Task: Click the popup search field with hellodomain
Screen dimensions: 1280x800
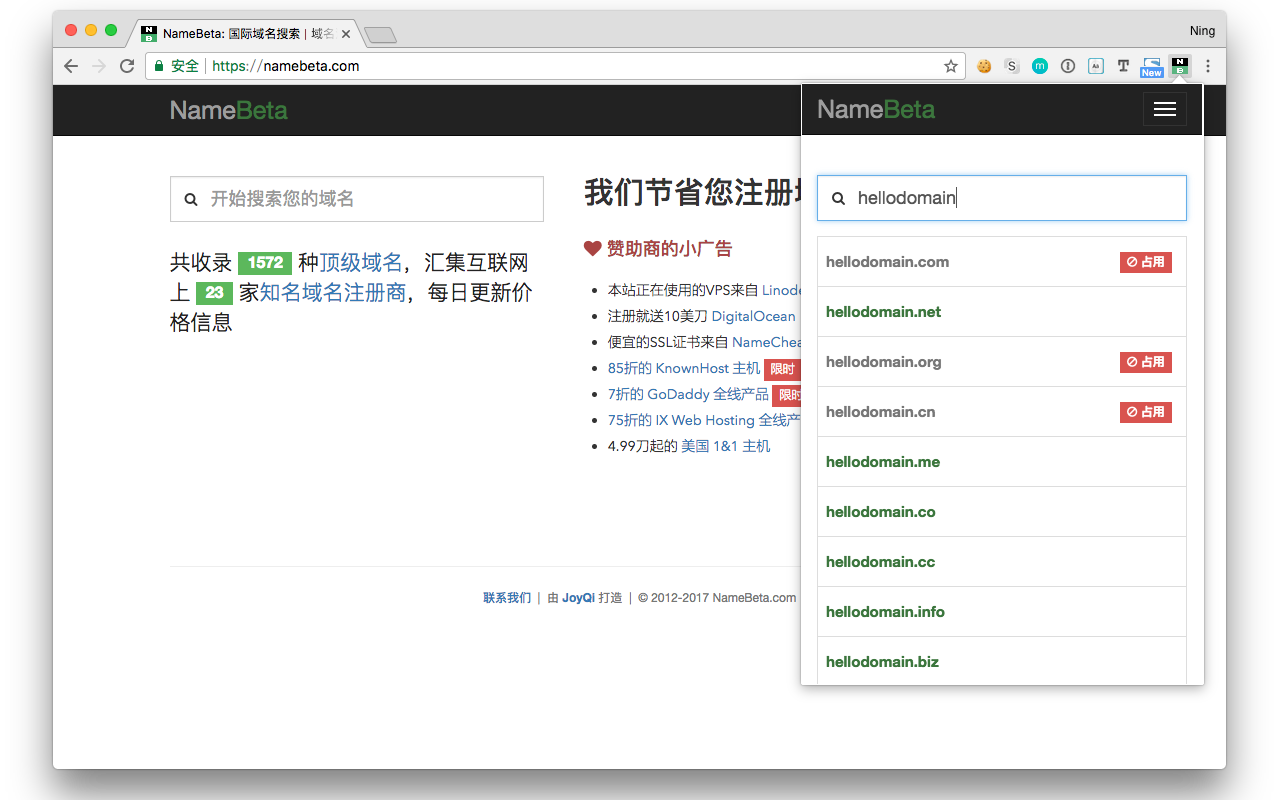Action: (1002, 198)
